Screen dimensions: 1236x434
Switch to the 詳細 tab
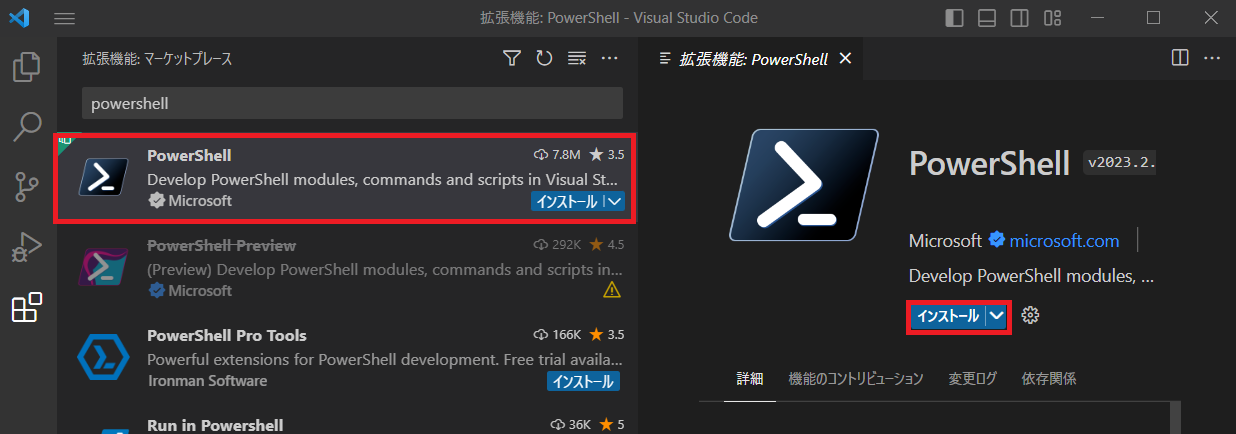click(749, 379)
